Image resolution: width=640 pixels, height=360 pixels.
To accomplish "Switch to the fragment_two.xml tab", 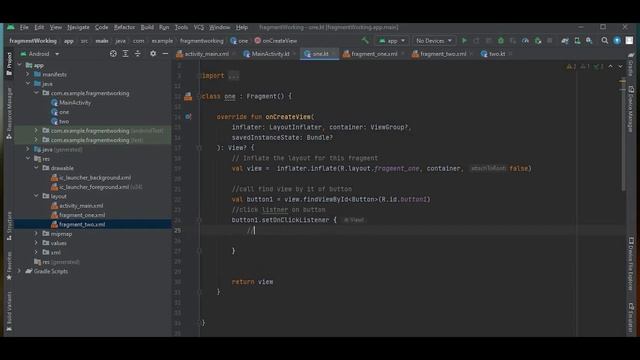I will 443,54.
